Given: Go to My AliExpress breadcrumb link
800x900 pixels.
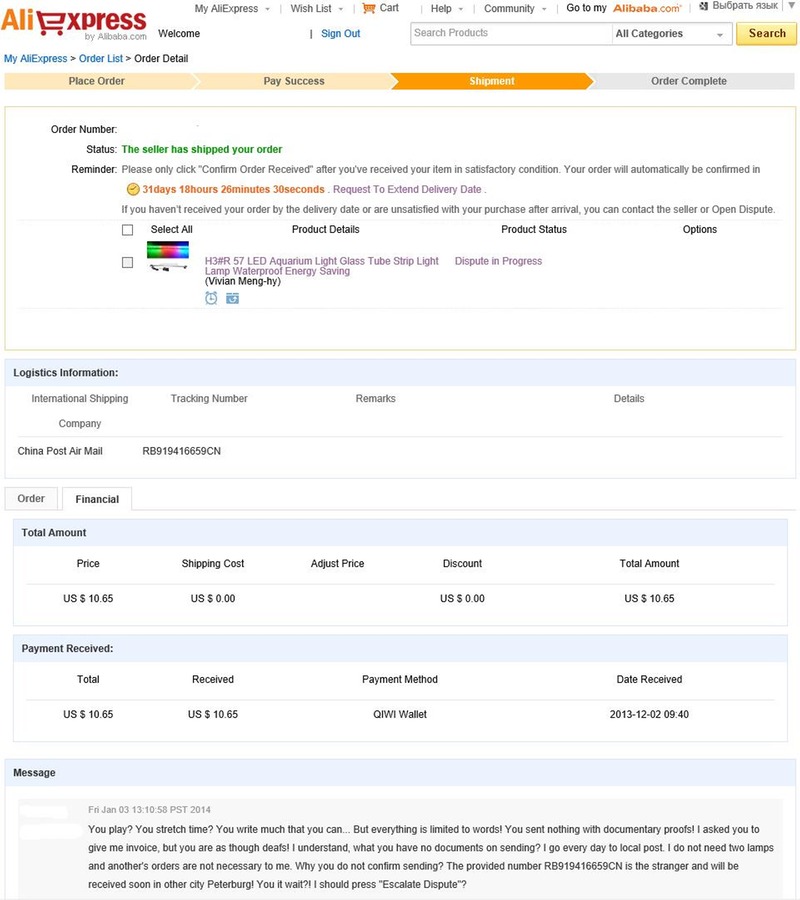Looking at the screenshot, I should [36, 59].
